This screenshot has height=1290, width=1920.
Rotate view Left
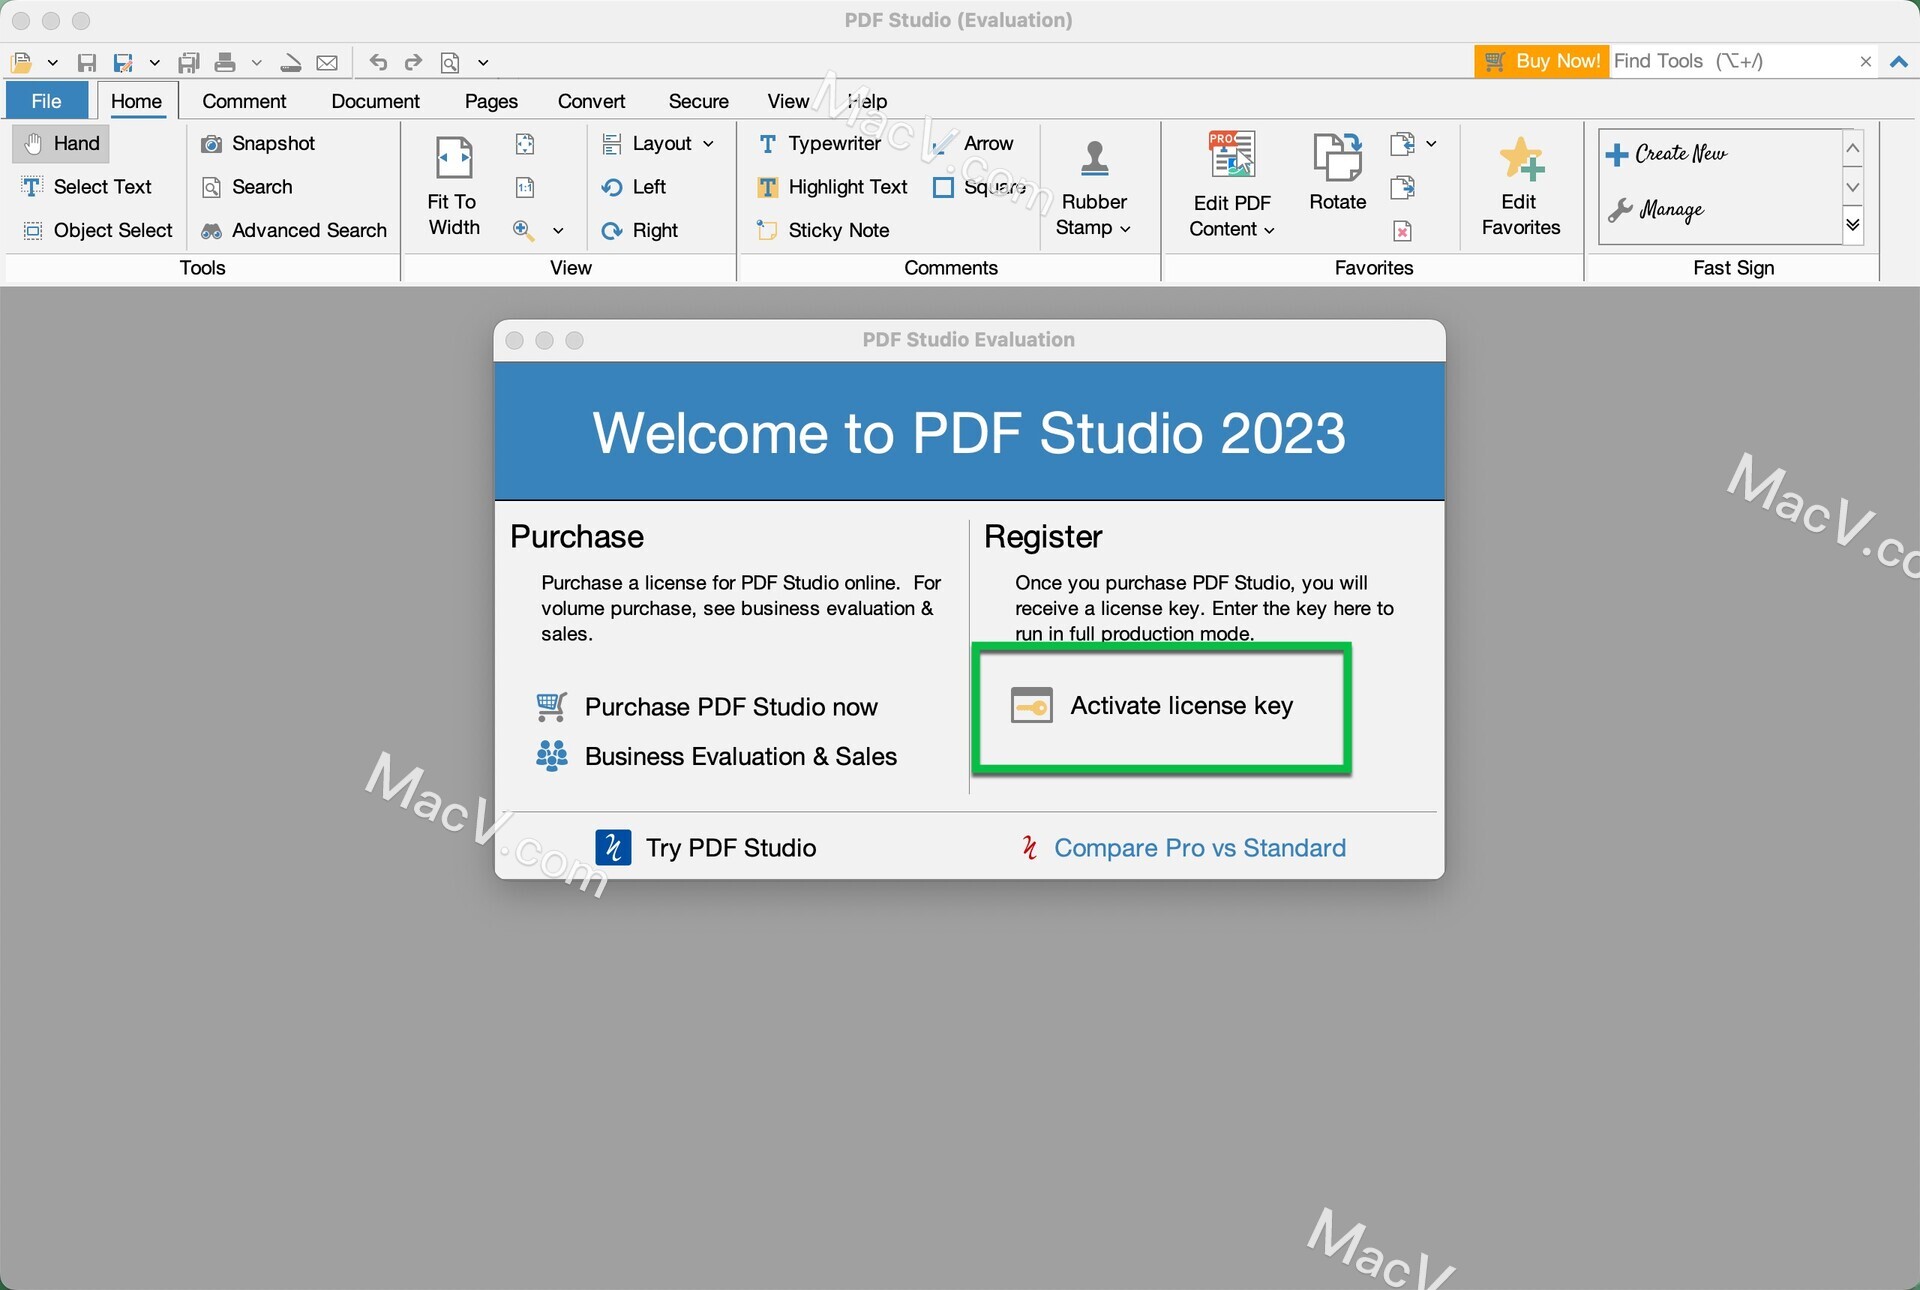pyautogui.click(x=634, y=186)
